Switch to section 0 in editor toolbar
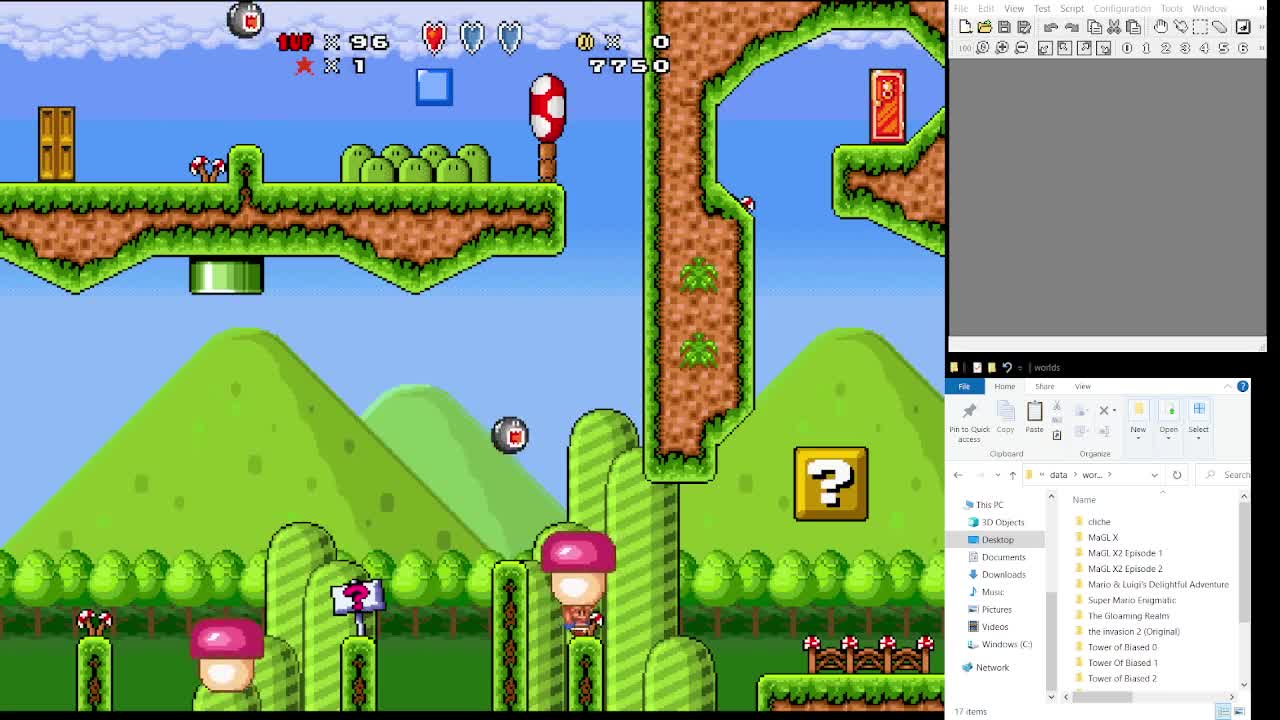The image size is (1280, 720). [1127, 47]
